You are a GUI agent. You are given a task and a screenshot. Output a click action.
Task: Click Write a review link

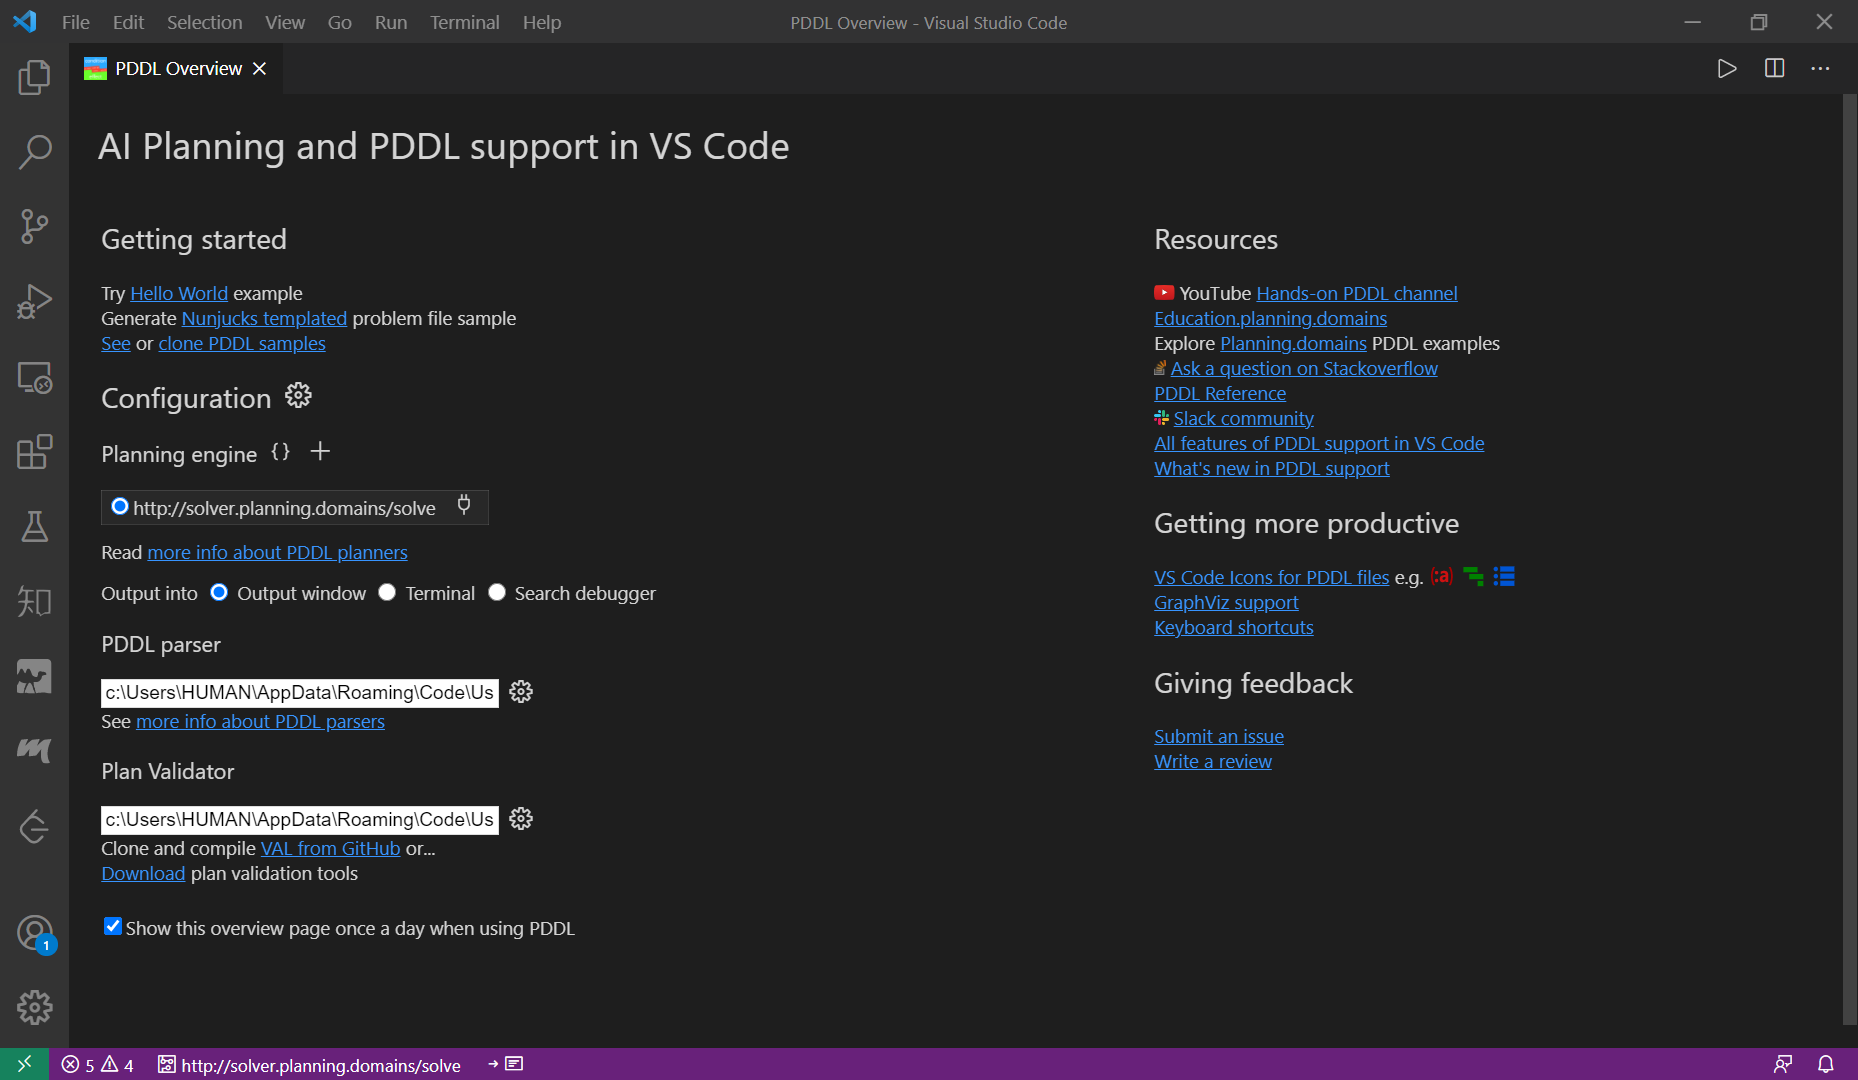(x=1213, y=761)
